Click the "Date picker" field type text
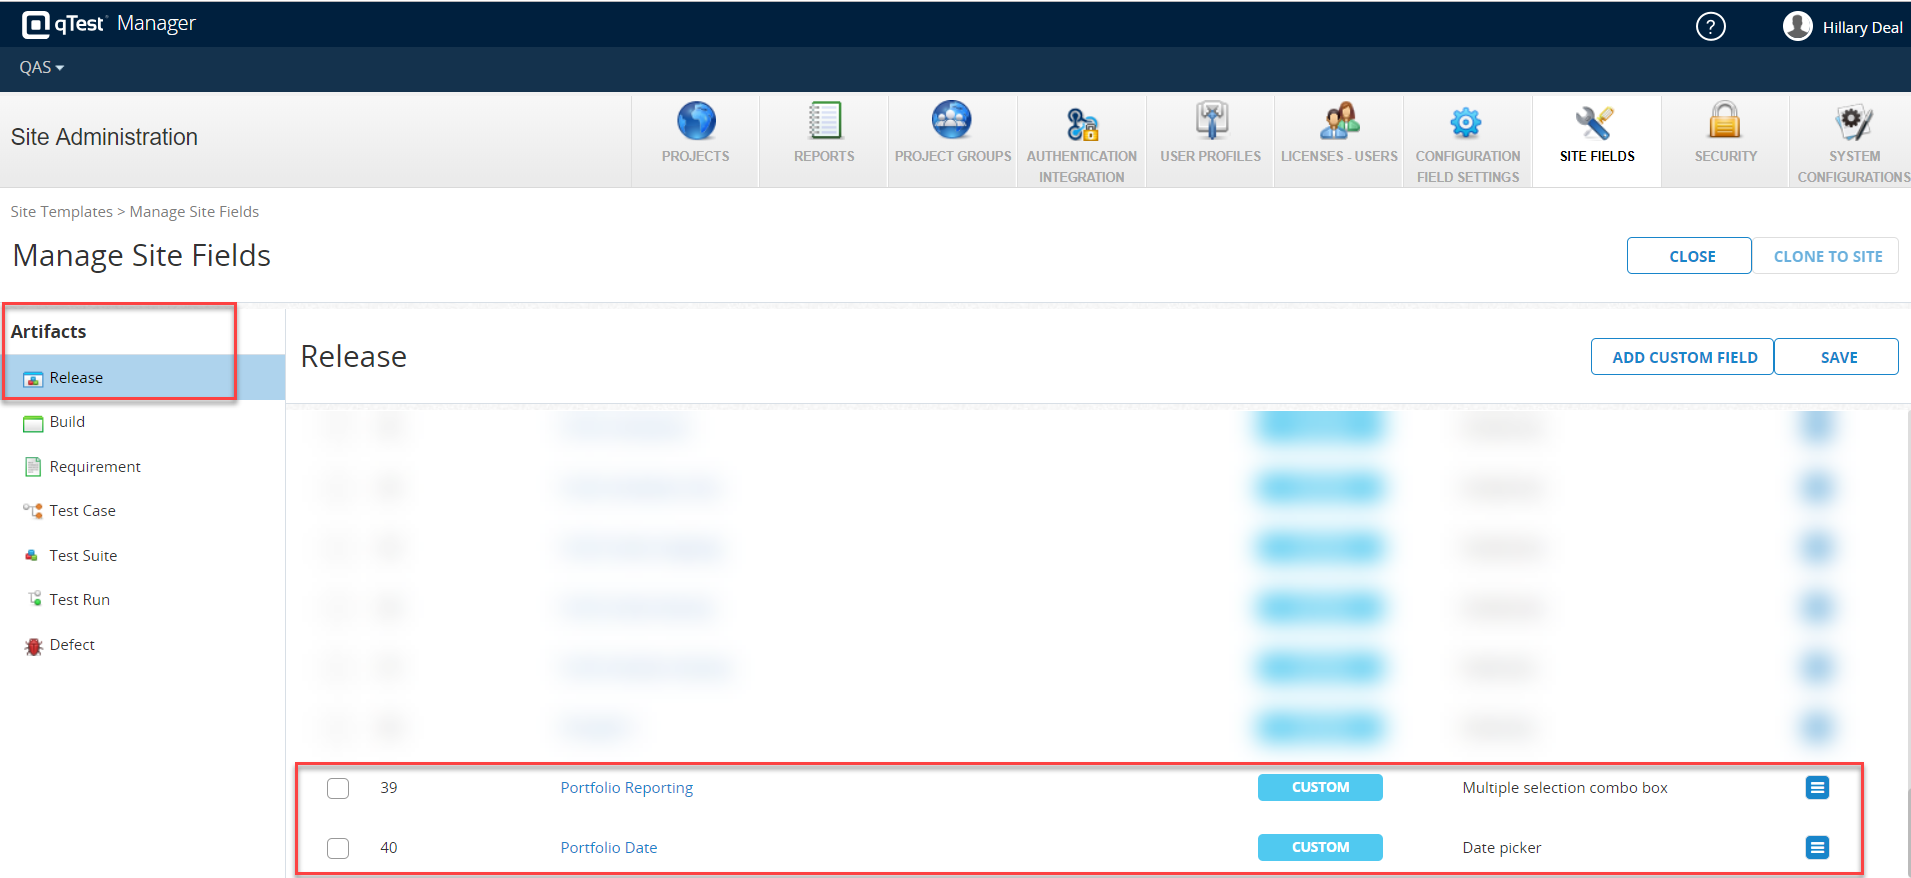Image resolution: width=1911 pixels, height=878 pixels. pos(1502,848)
